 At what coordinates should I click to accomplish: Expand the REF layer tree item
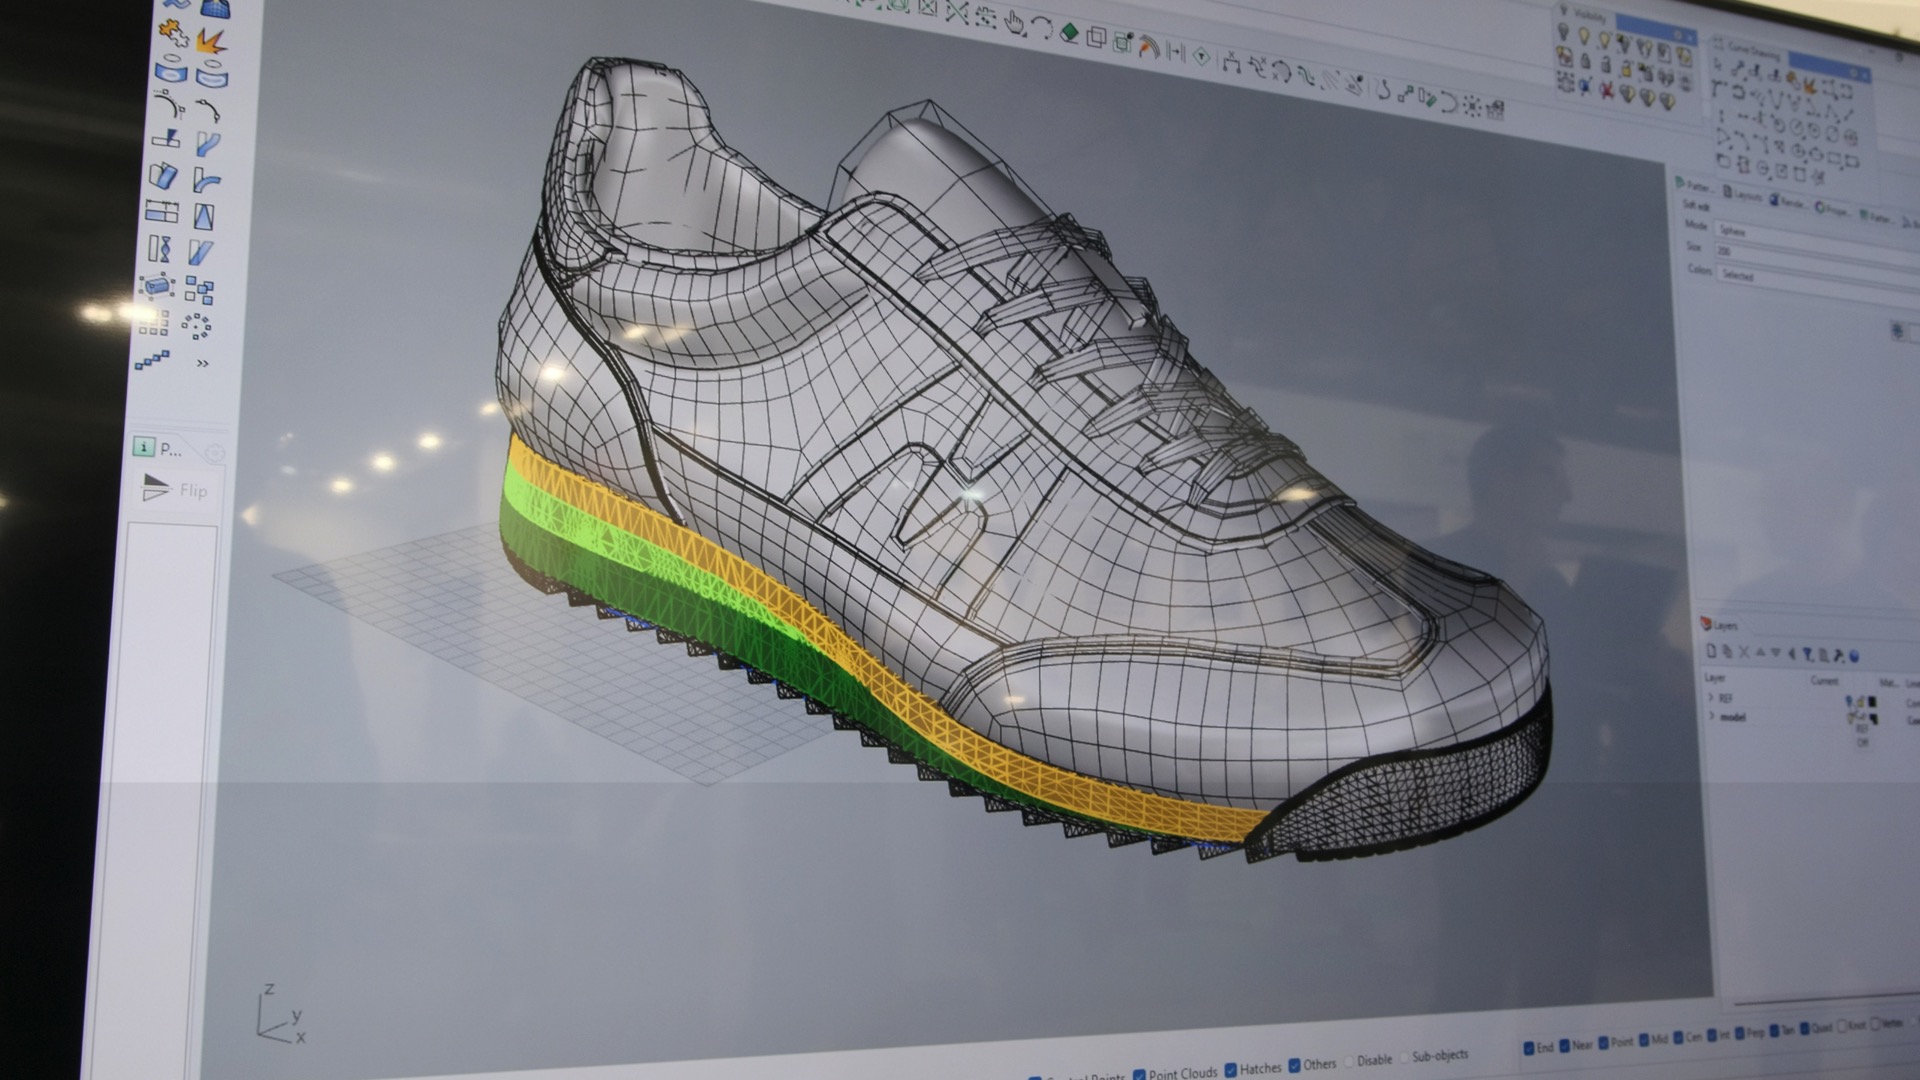point(1711,697)
